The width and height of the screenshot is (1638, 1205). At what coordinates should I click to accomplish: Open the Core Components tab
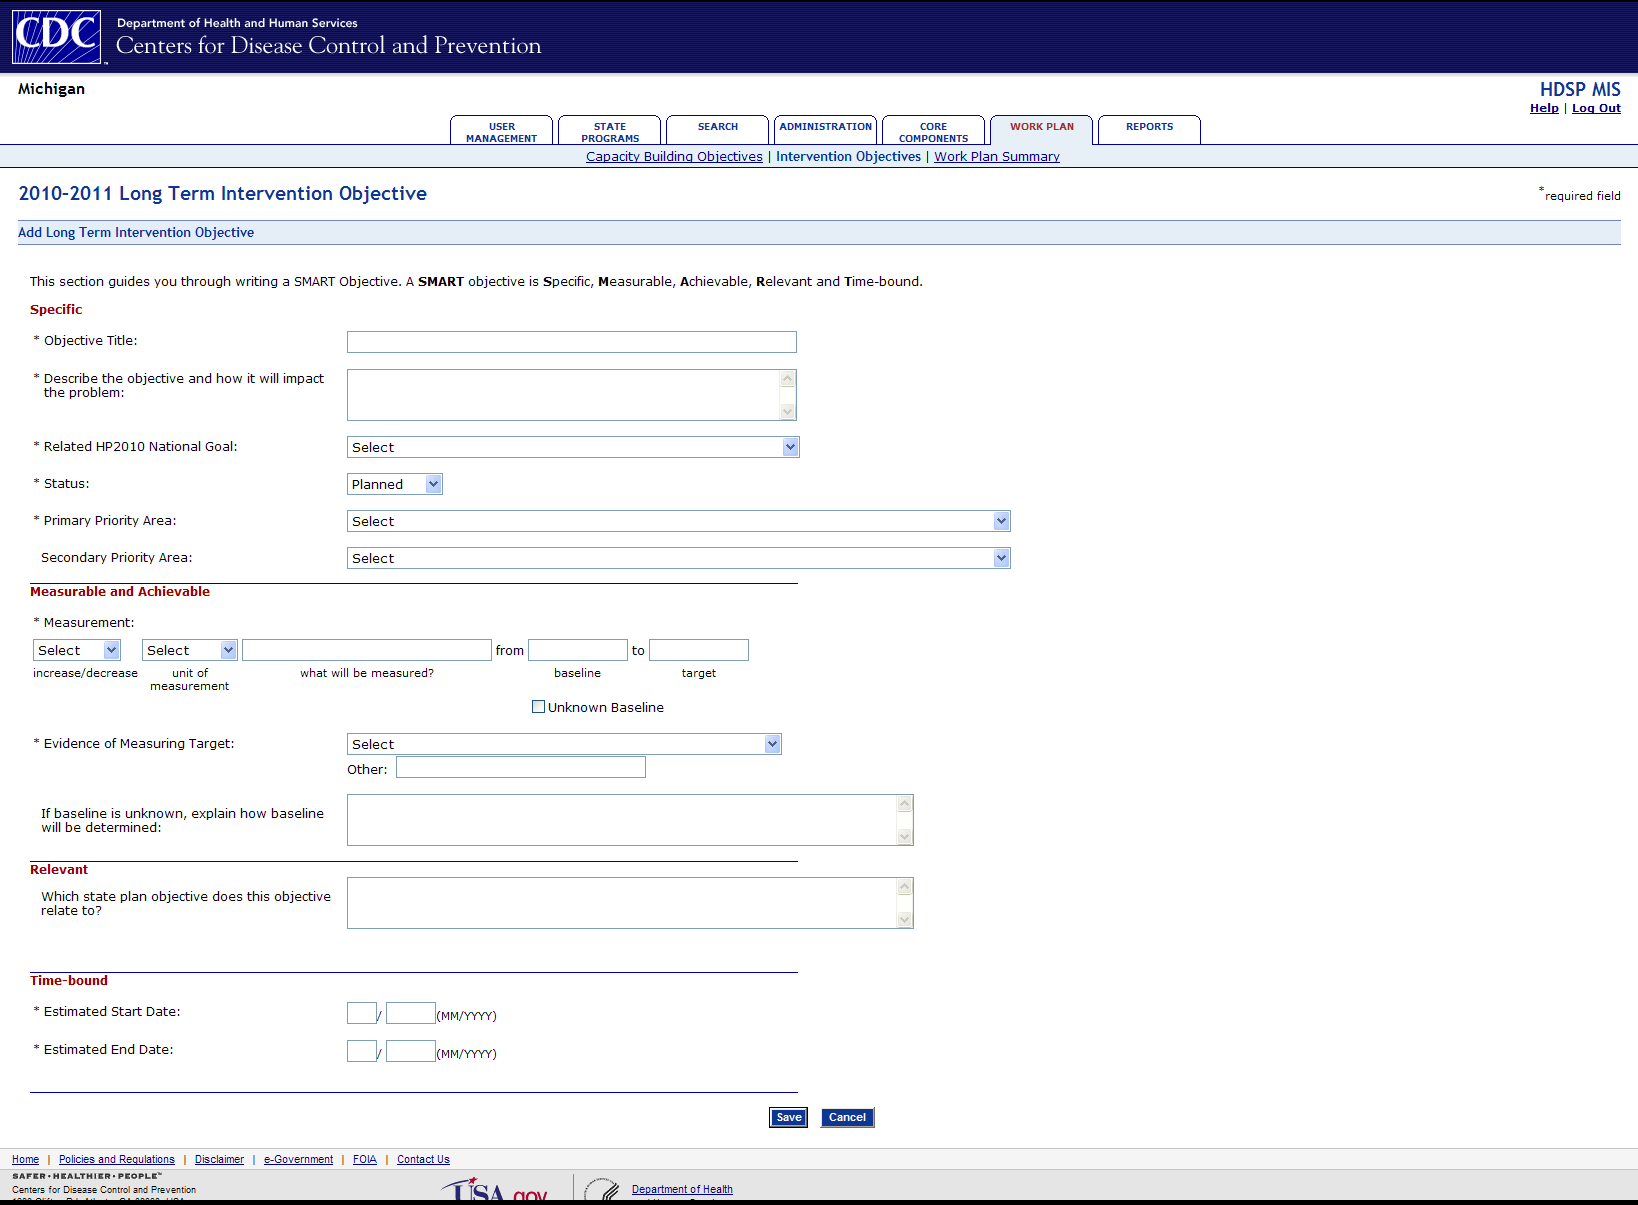pyautogui.click(x=933, y=132)
